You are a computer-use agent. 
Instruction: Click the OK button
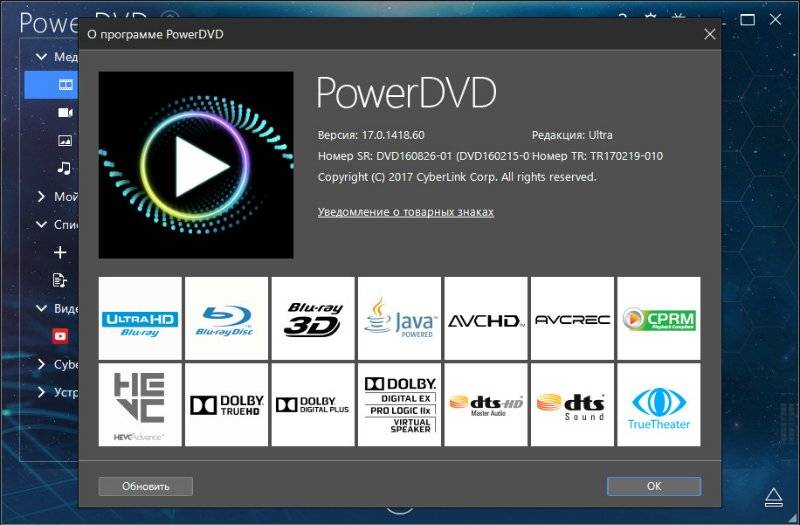(654, 486)
